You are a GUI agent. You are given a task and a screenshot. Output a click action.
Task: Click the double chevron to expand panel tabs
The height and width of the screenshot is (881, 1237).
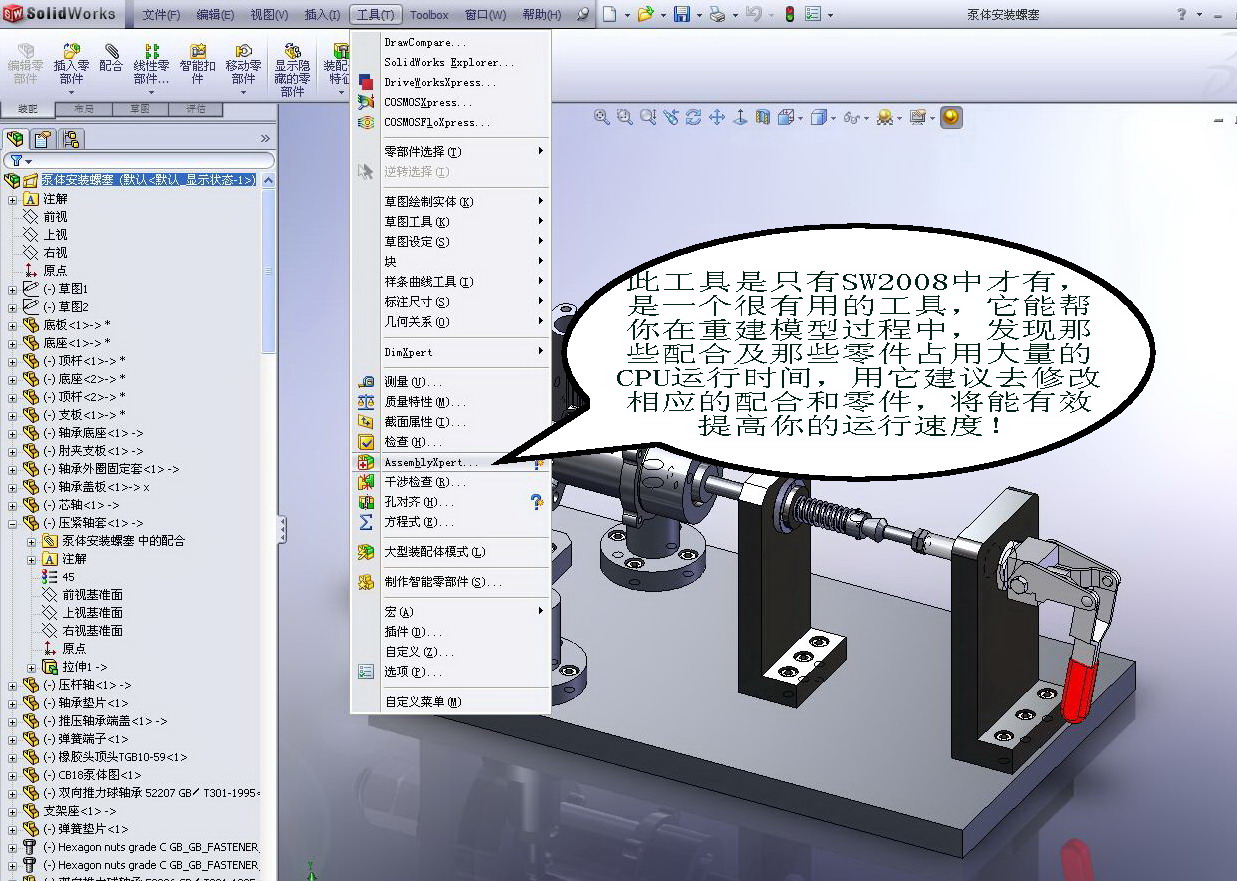(x=265, y=139)
